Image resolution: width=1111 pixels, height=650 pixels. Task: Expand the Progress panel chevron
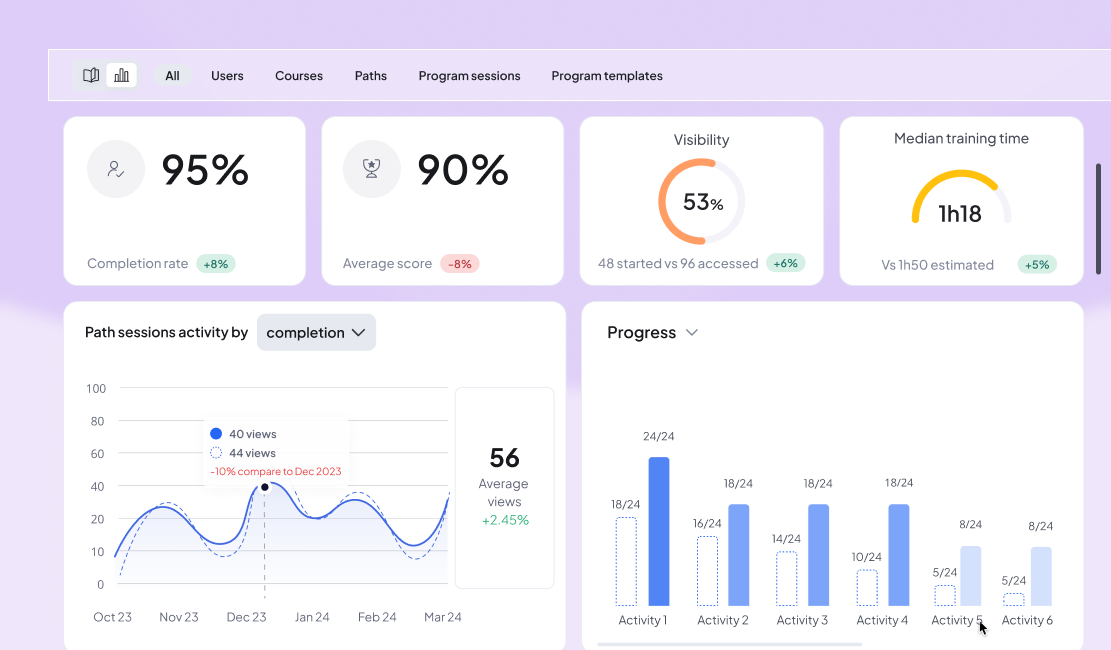point(691,333)
